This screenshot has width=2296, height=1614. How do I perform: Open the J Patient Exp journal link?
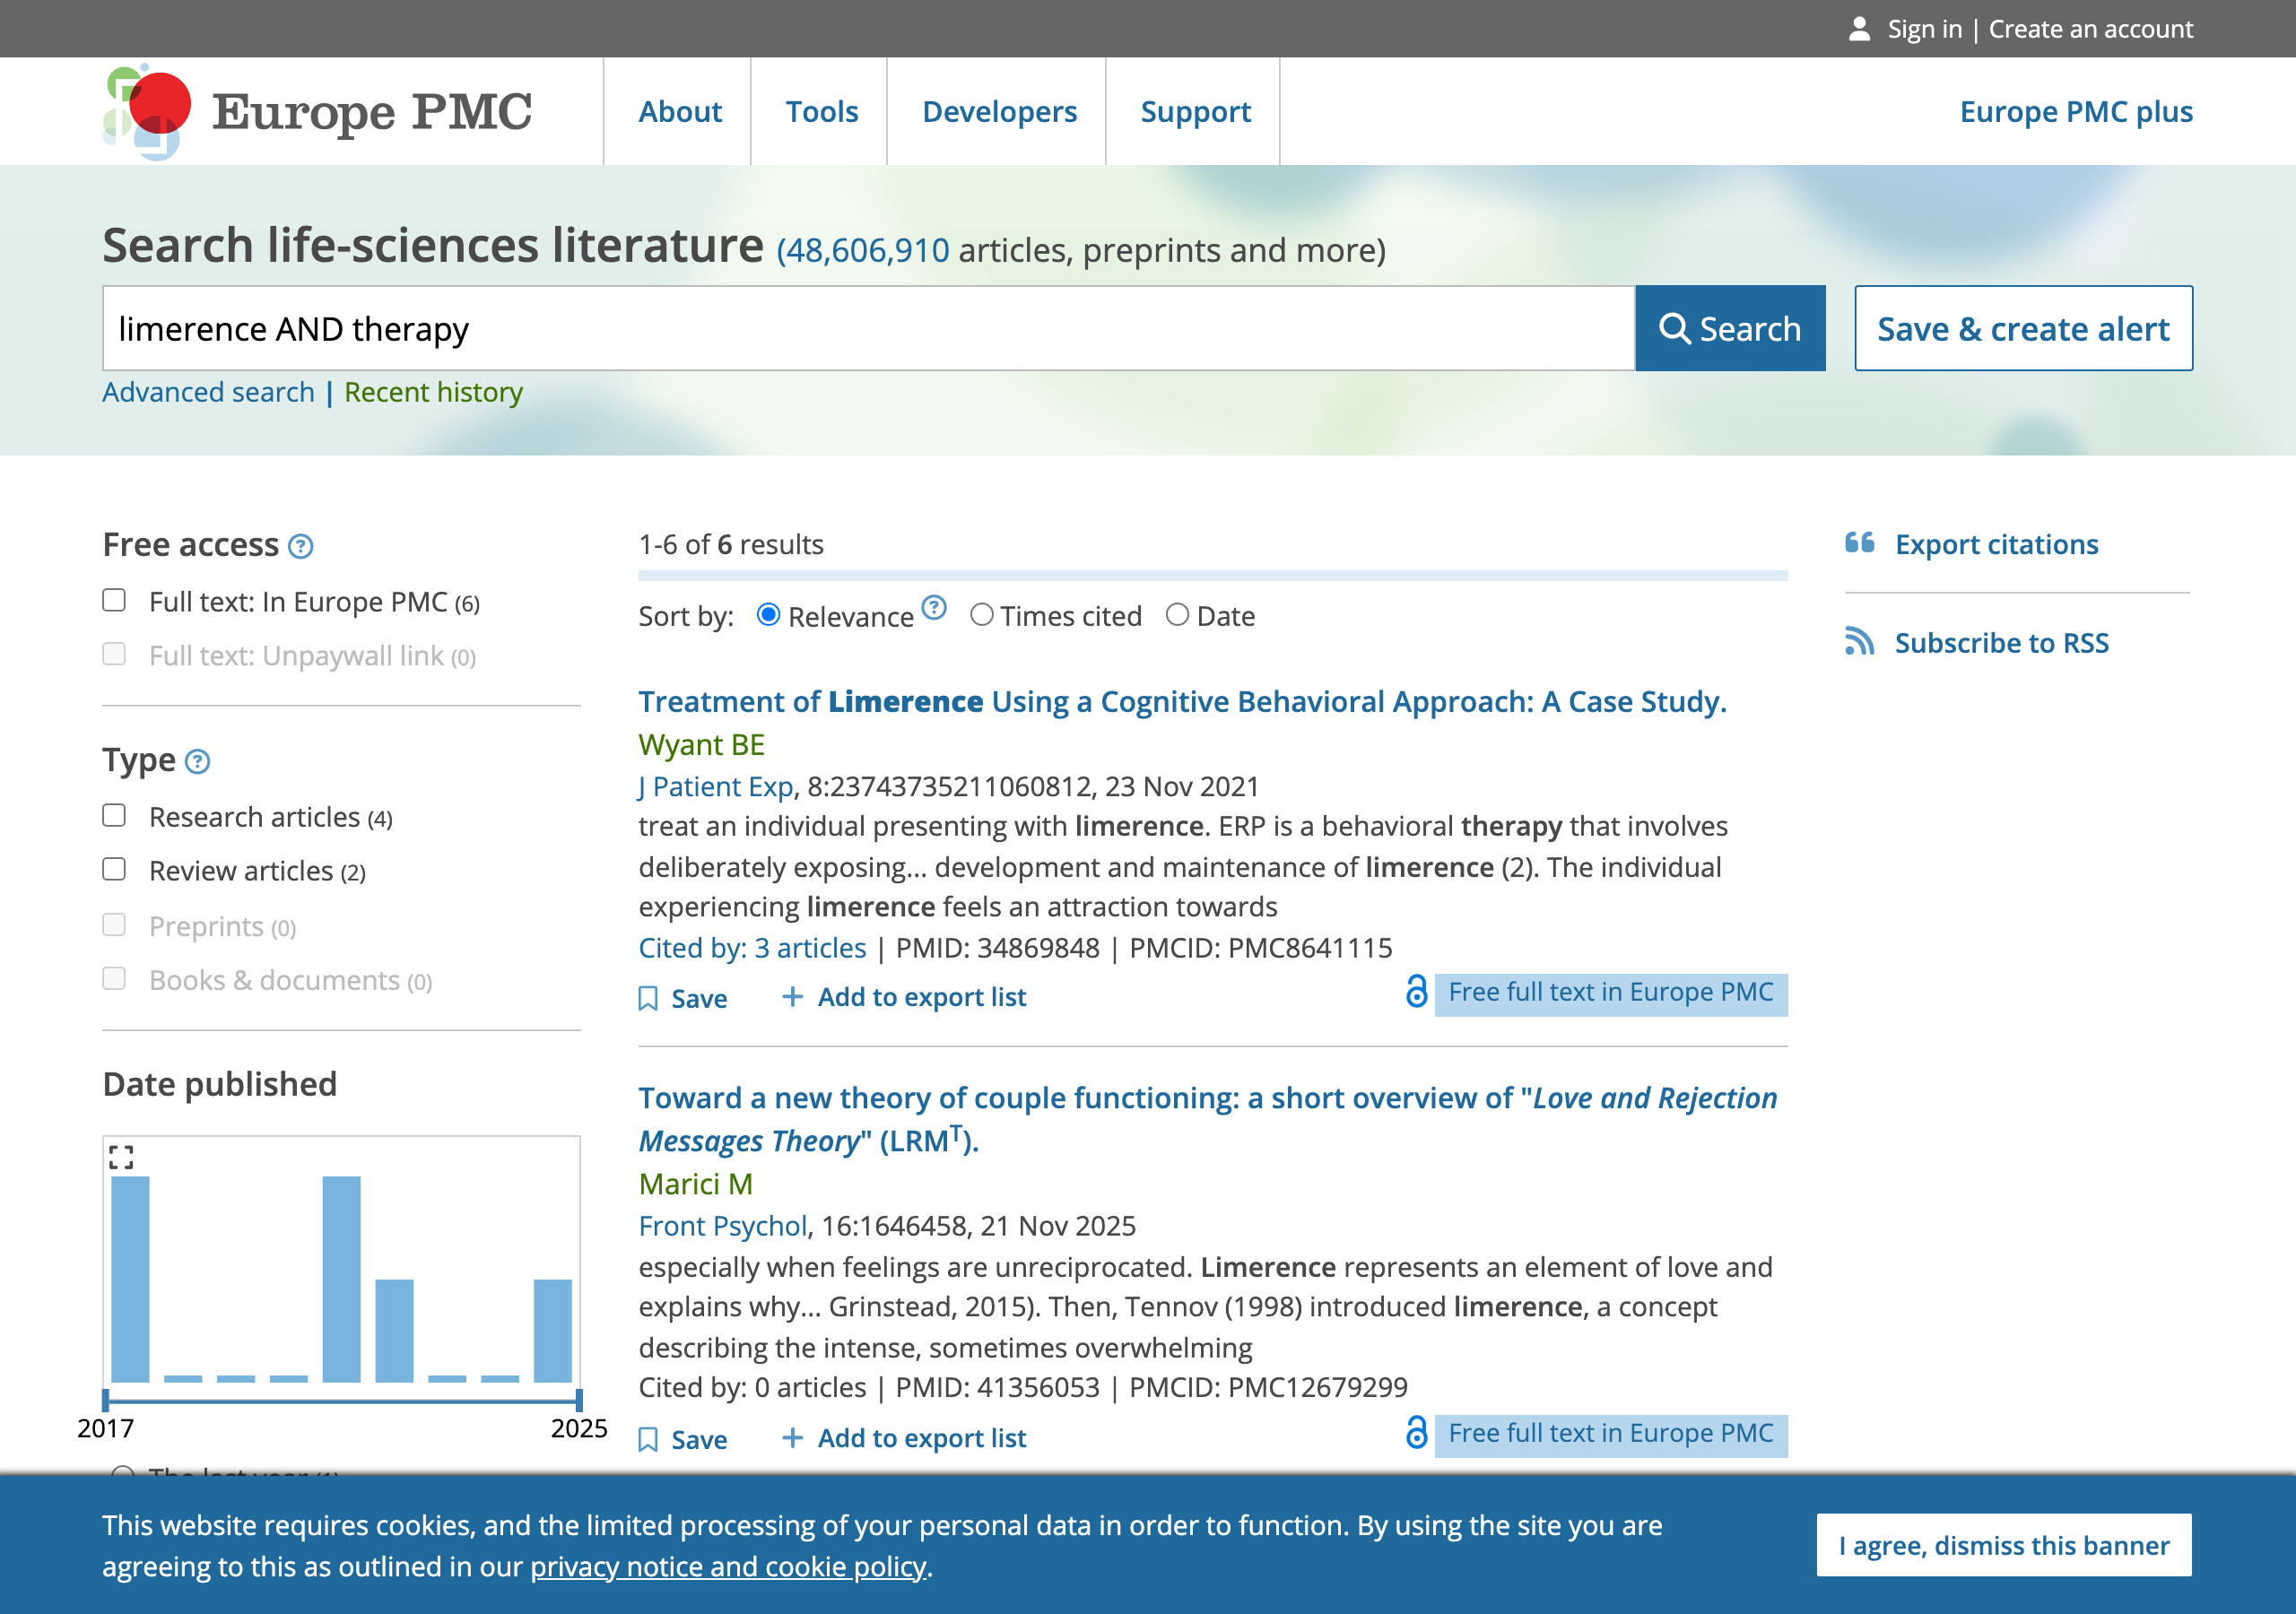[715, 786]
